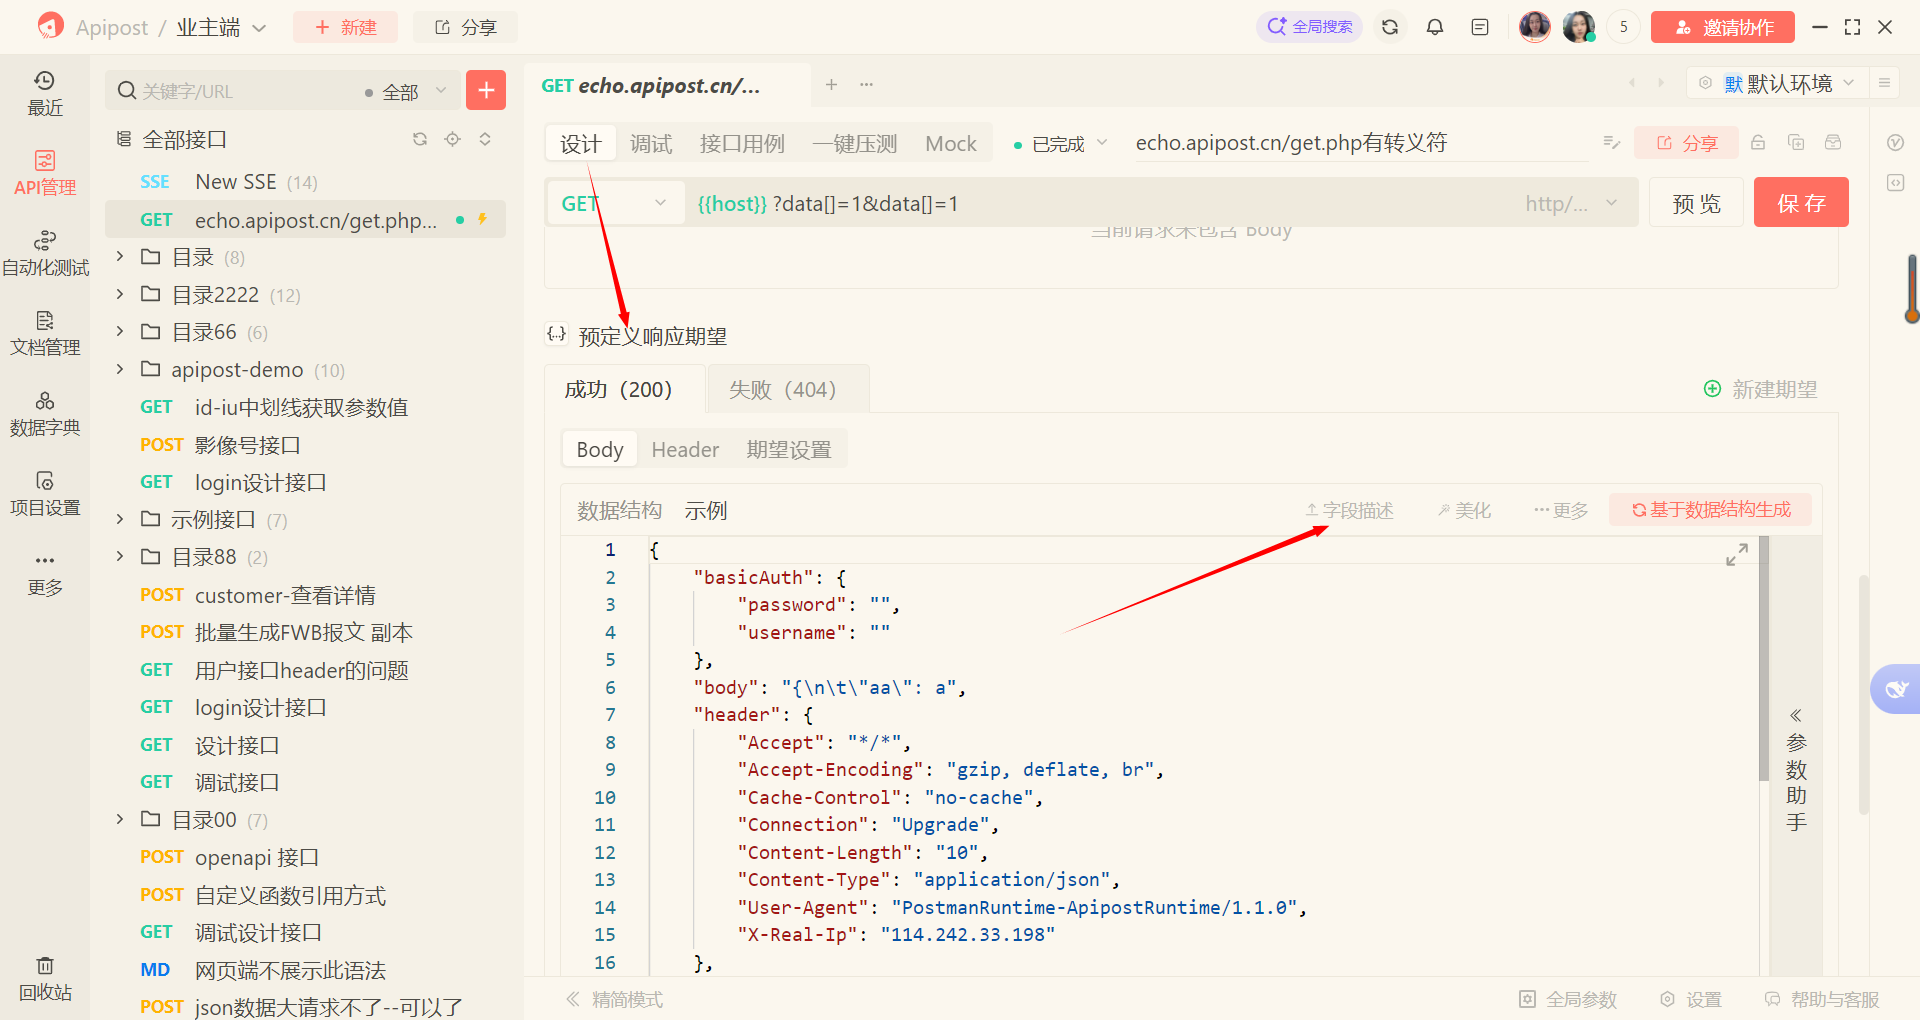Switch to the Header response tab
This screenshot has height=1020, width=1920.
685,449
